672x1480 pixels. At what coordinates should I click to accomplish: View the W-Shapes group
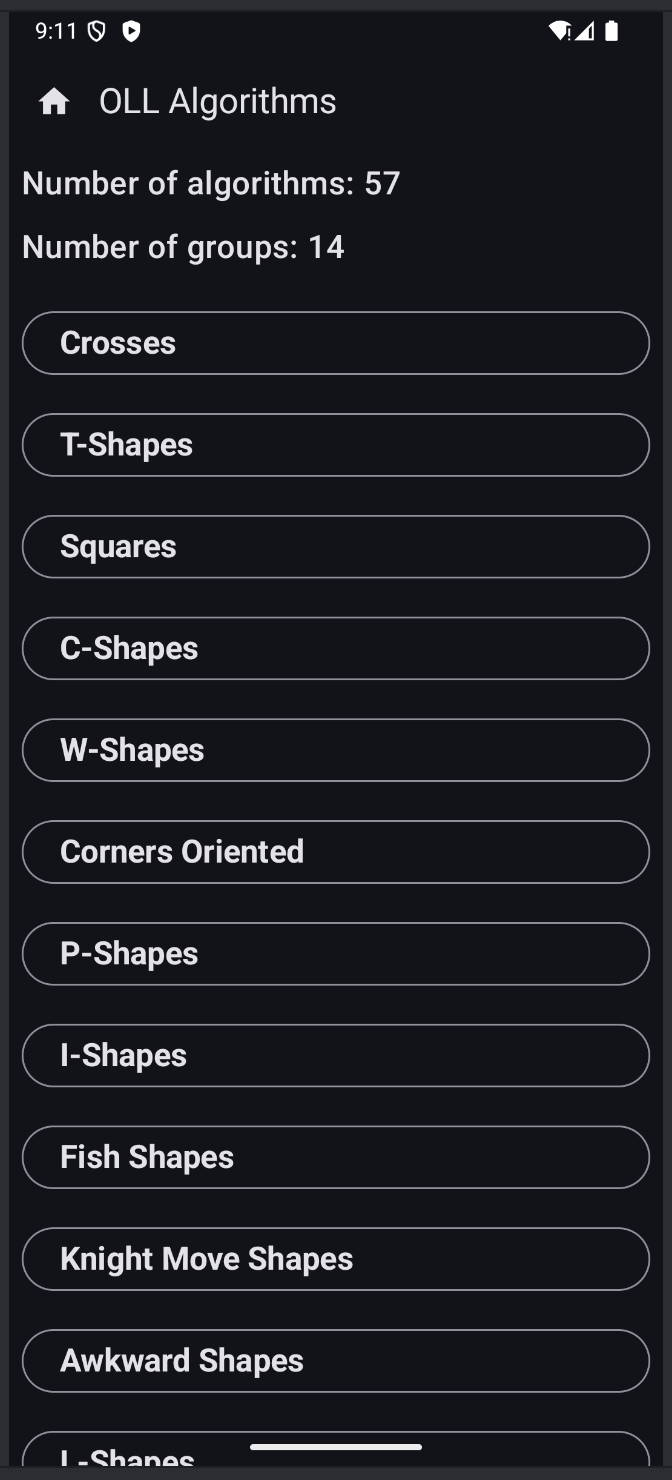(x=335, y=750)
